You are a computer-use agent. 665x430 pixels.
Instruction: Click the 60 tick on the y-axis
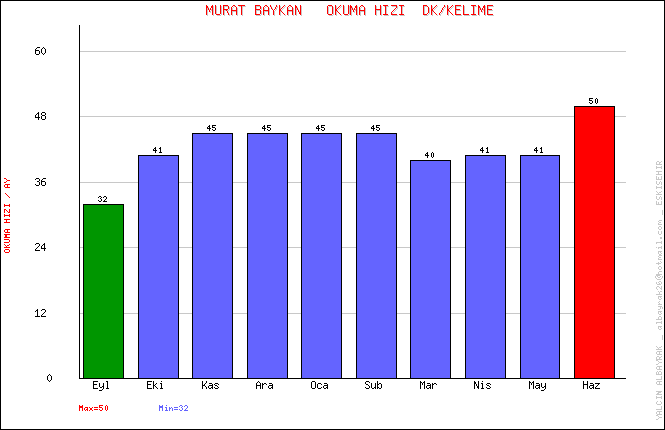click(42, 51)
